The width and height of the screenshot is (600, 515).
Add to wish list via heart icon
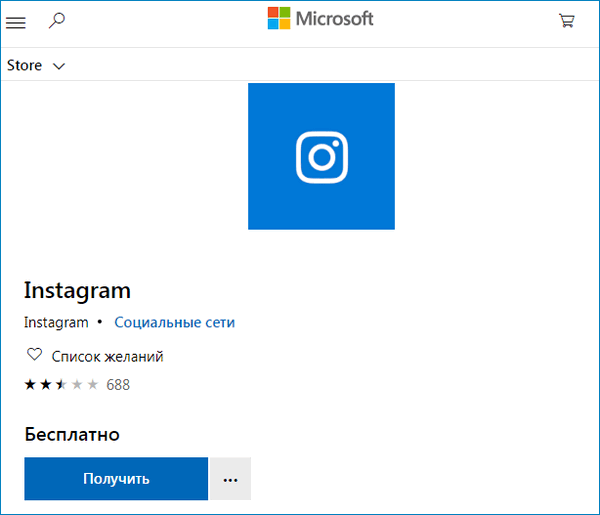pyautogui.click(x=34, y=355)
